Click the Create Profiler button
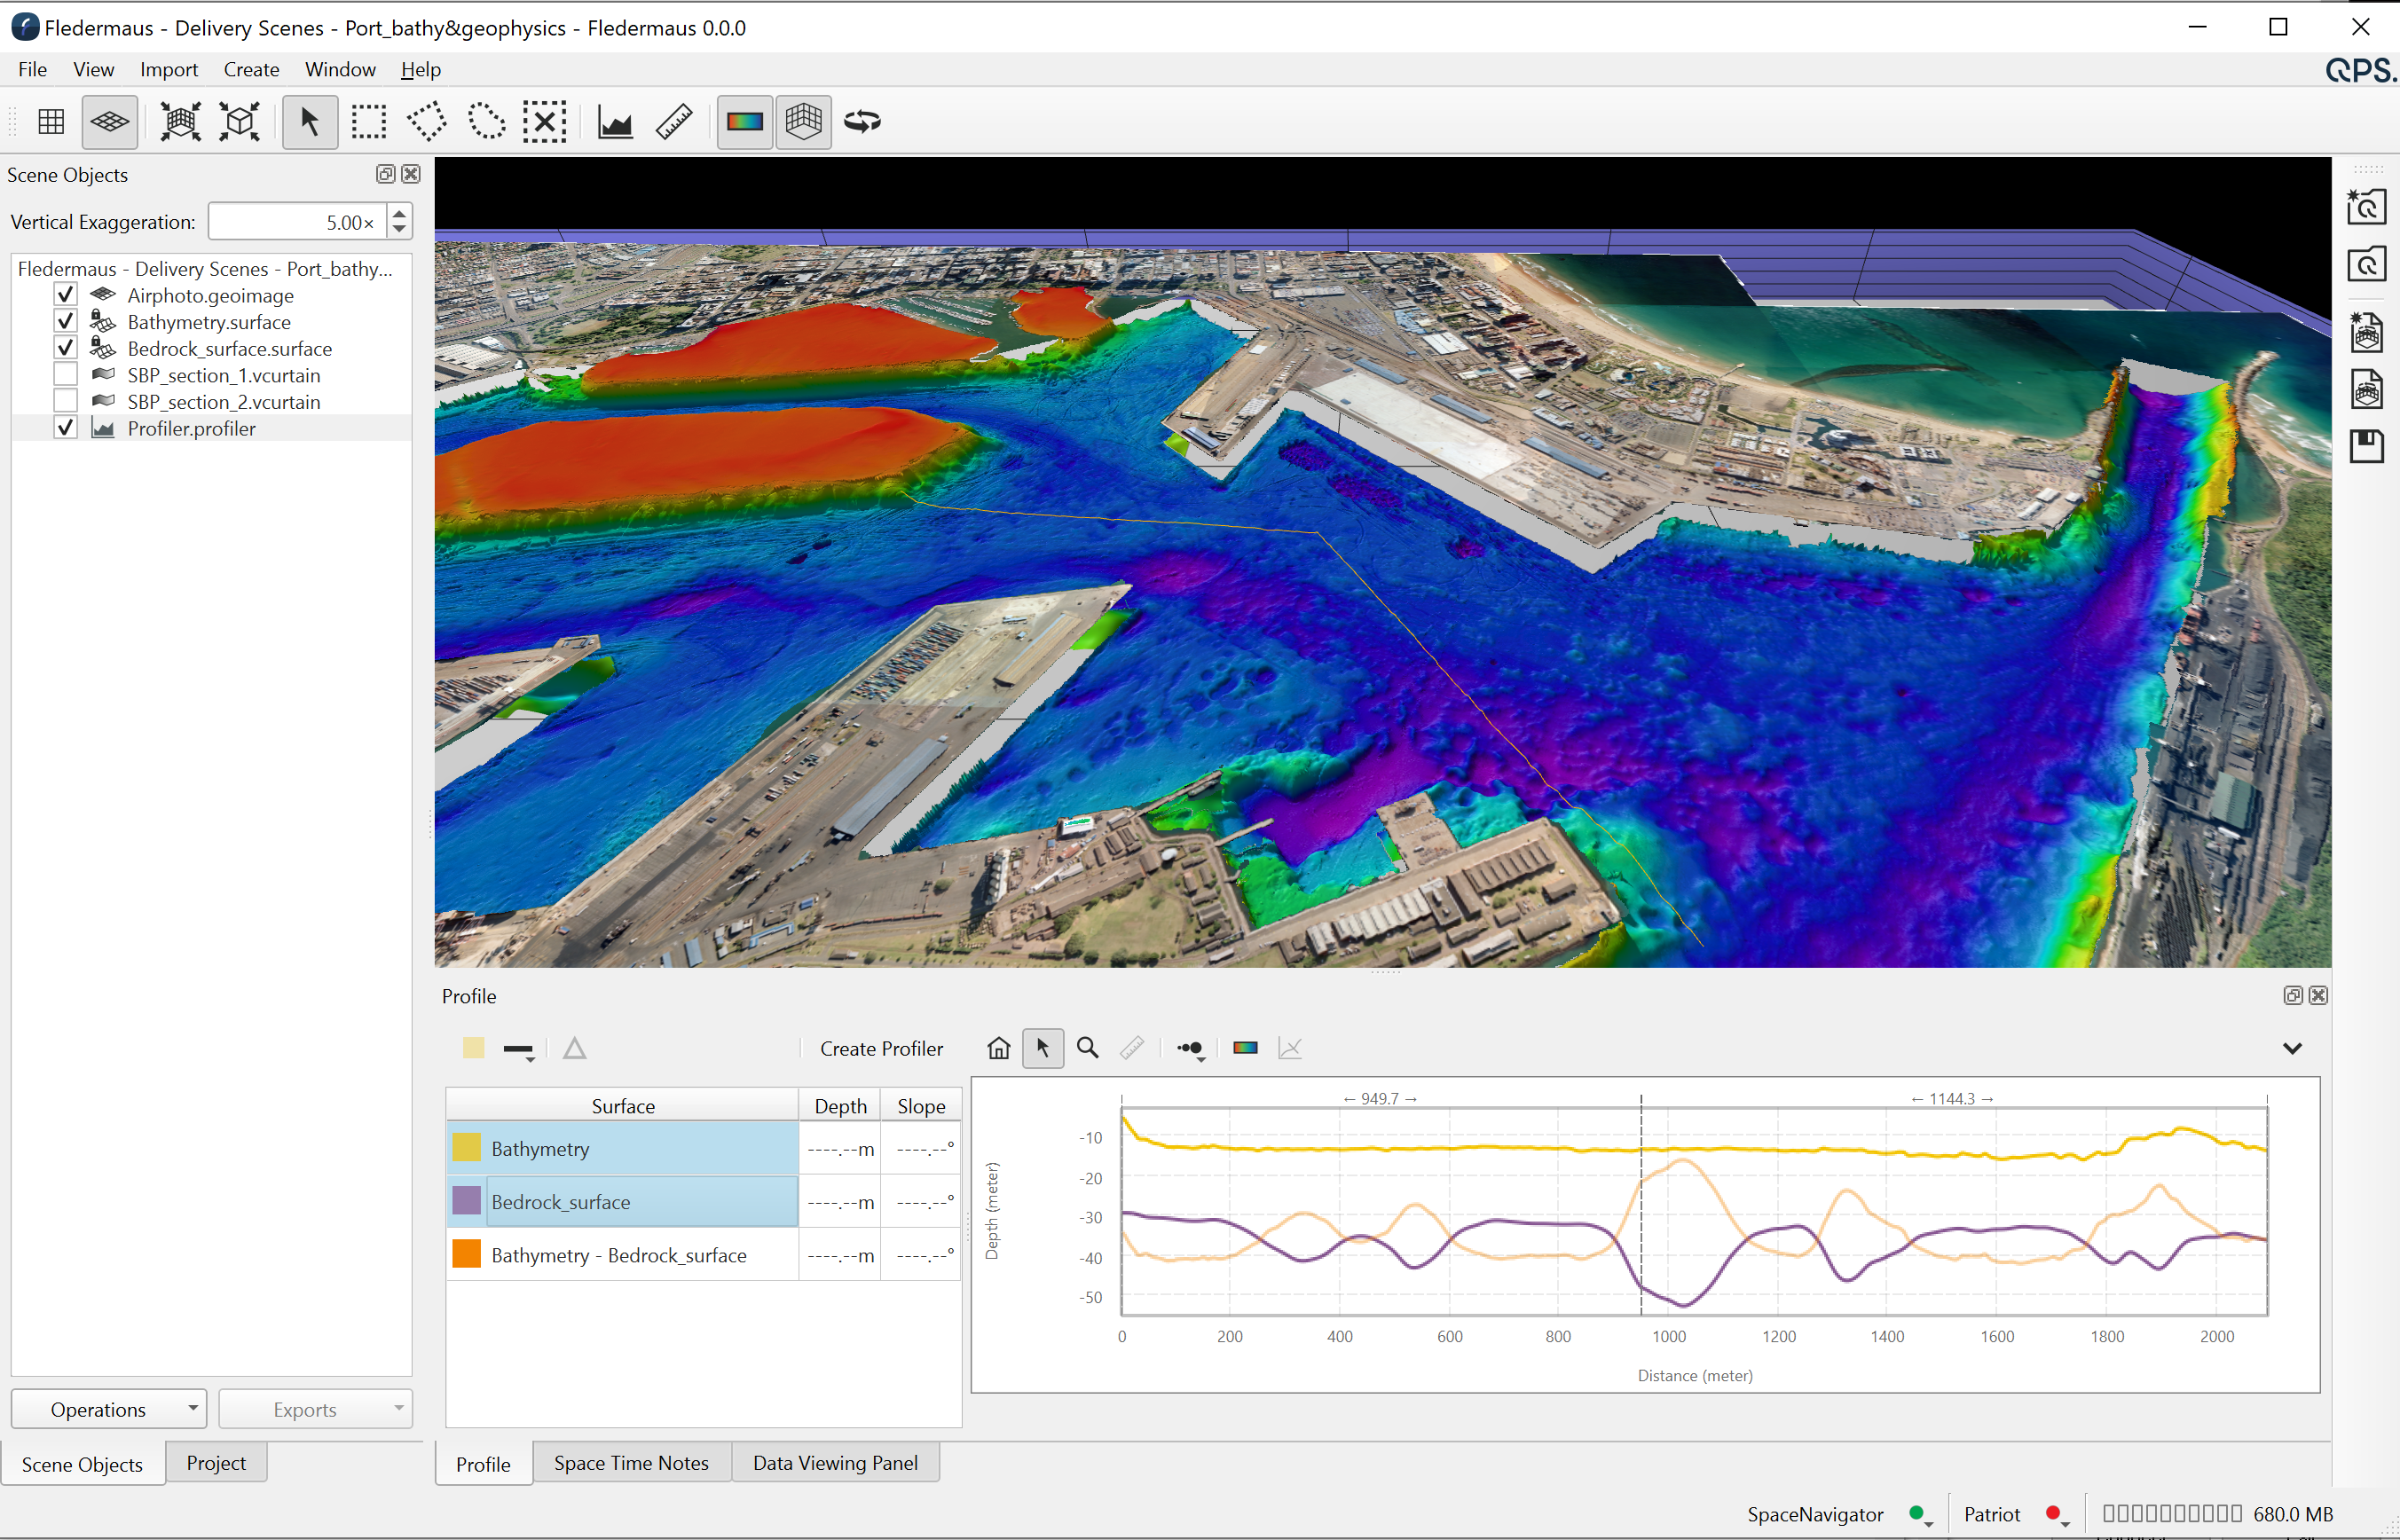The image size is (2400, 1540). [881, 1048]
